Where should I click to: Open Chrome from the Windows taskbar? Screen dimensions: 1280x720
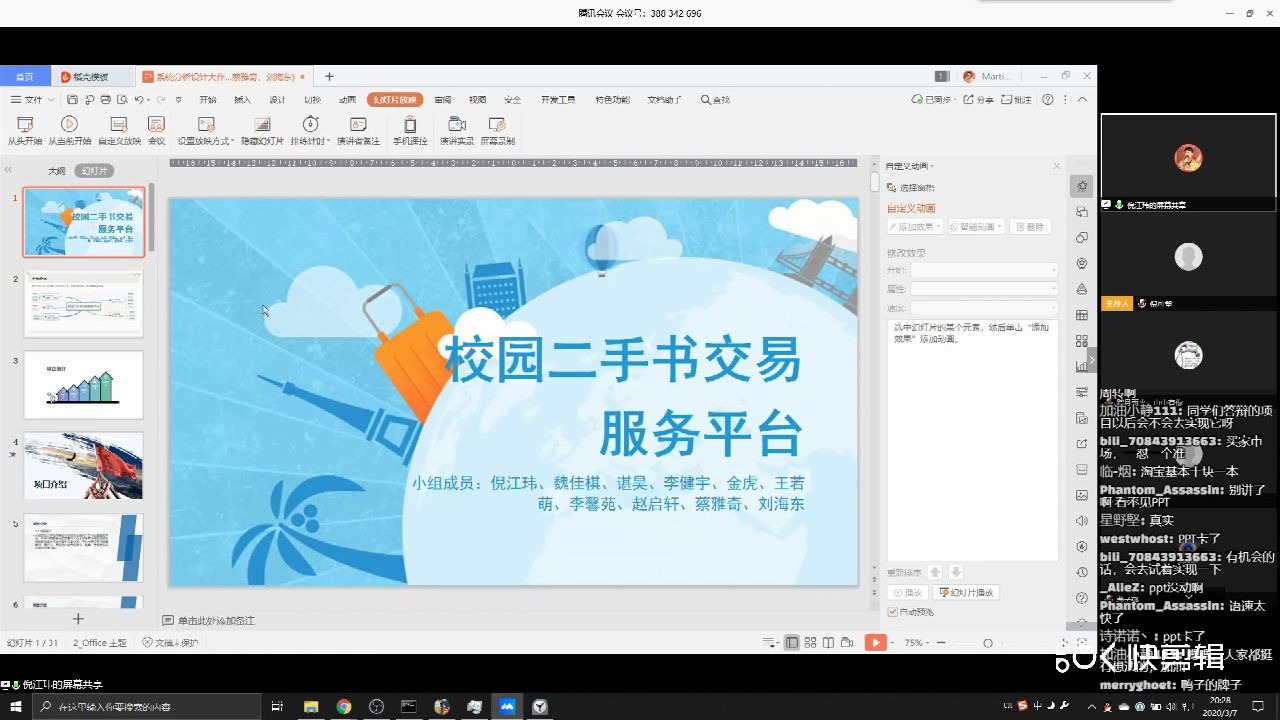(343, 707)
